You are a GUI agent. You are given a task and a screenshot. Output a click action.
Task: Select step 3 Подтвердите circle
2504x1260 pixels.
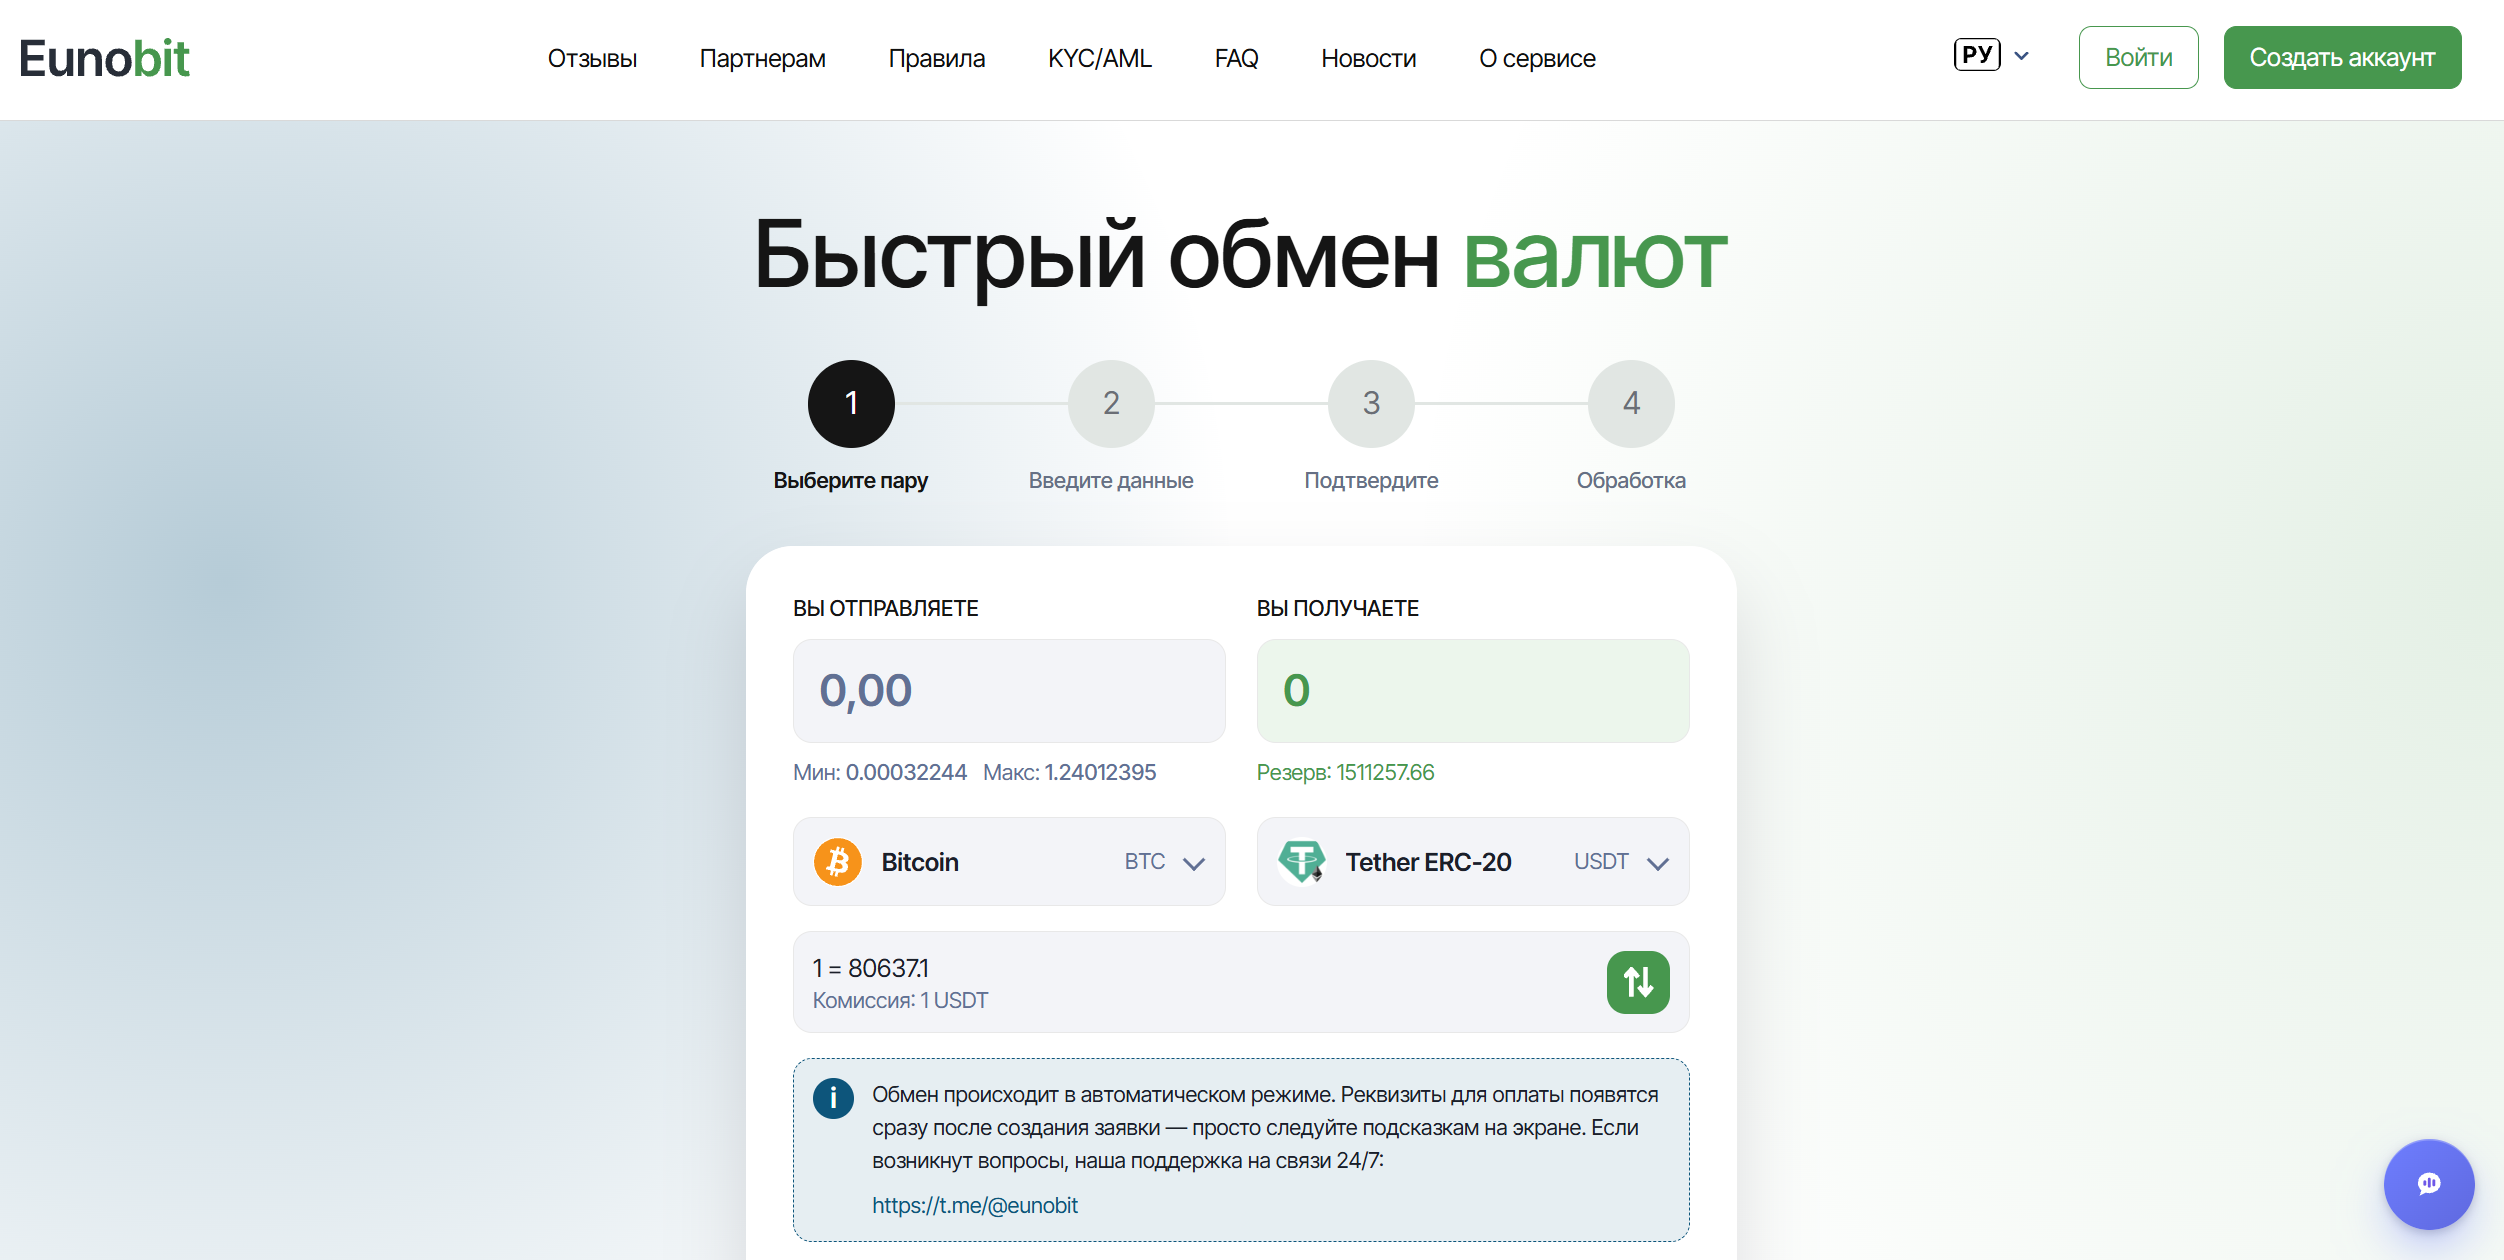pyautogui.click(x=1371, y=403)
